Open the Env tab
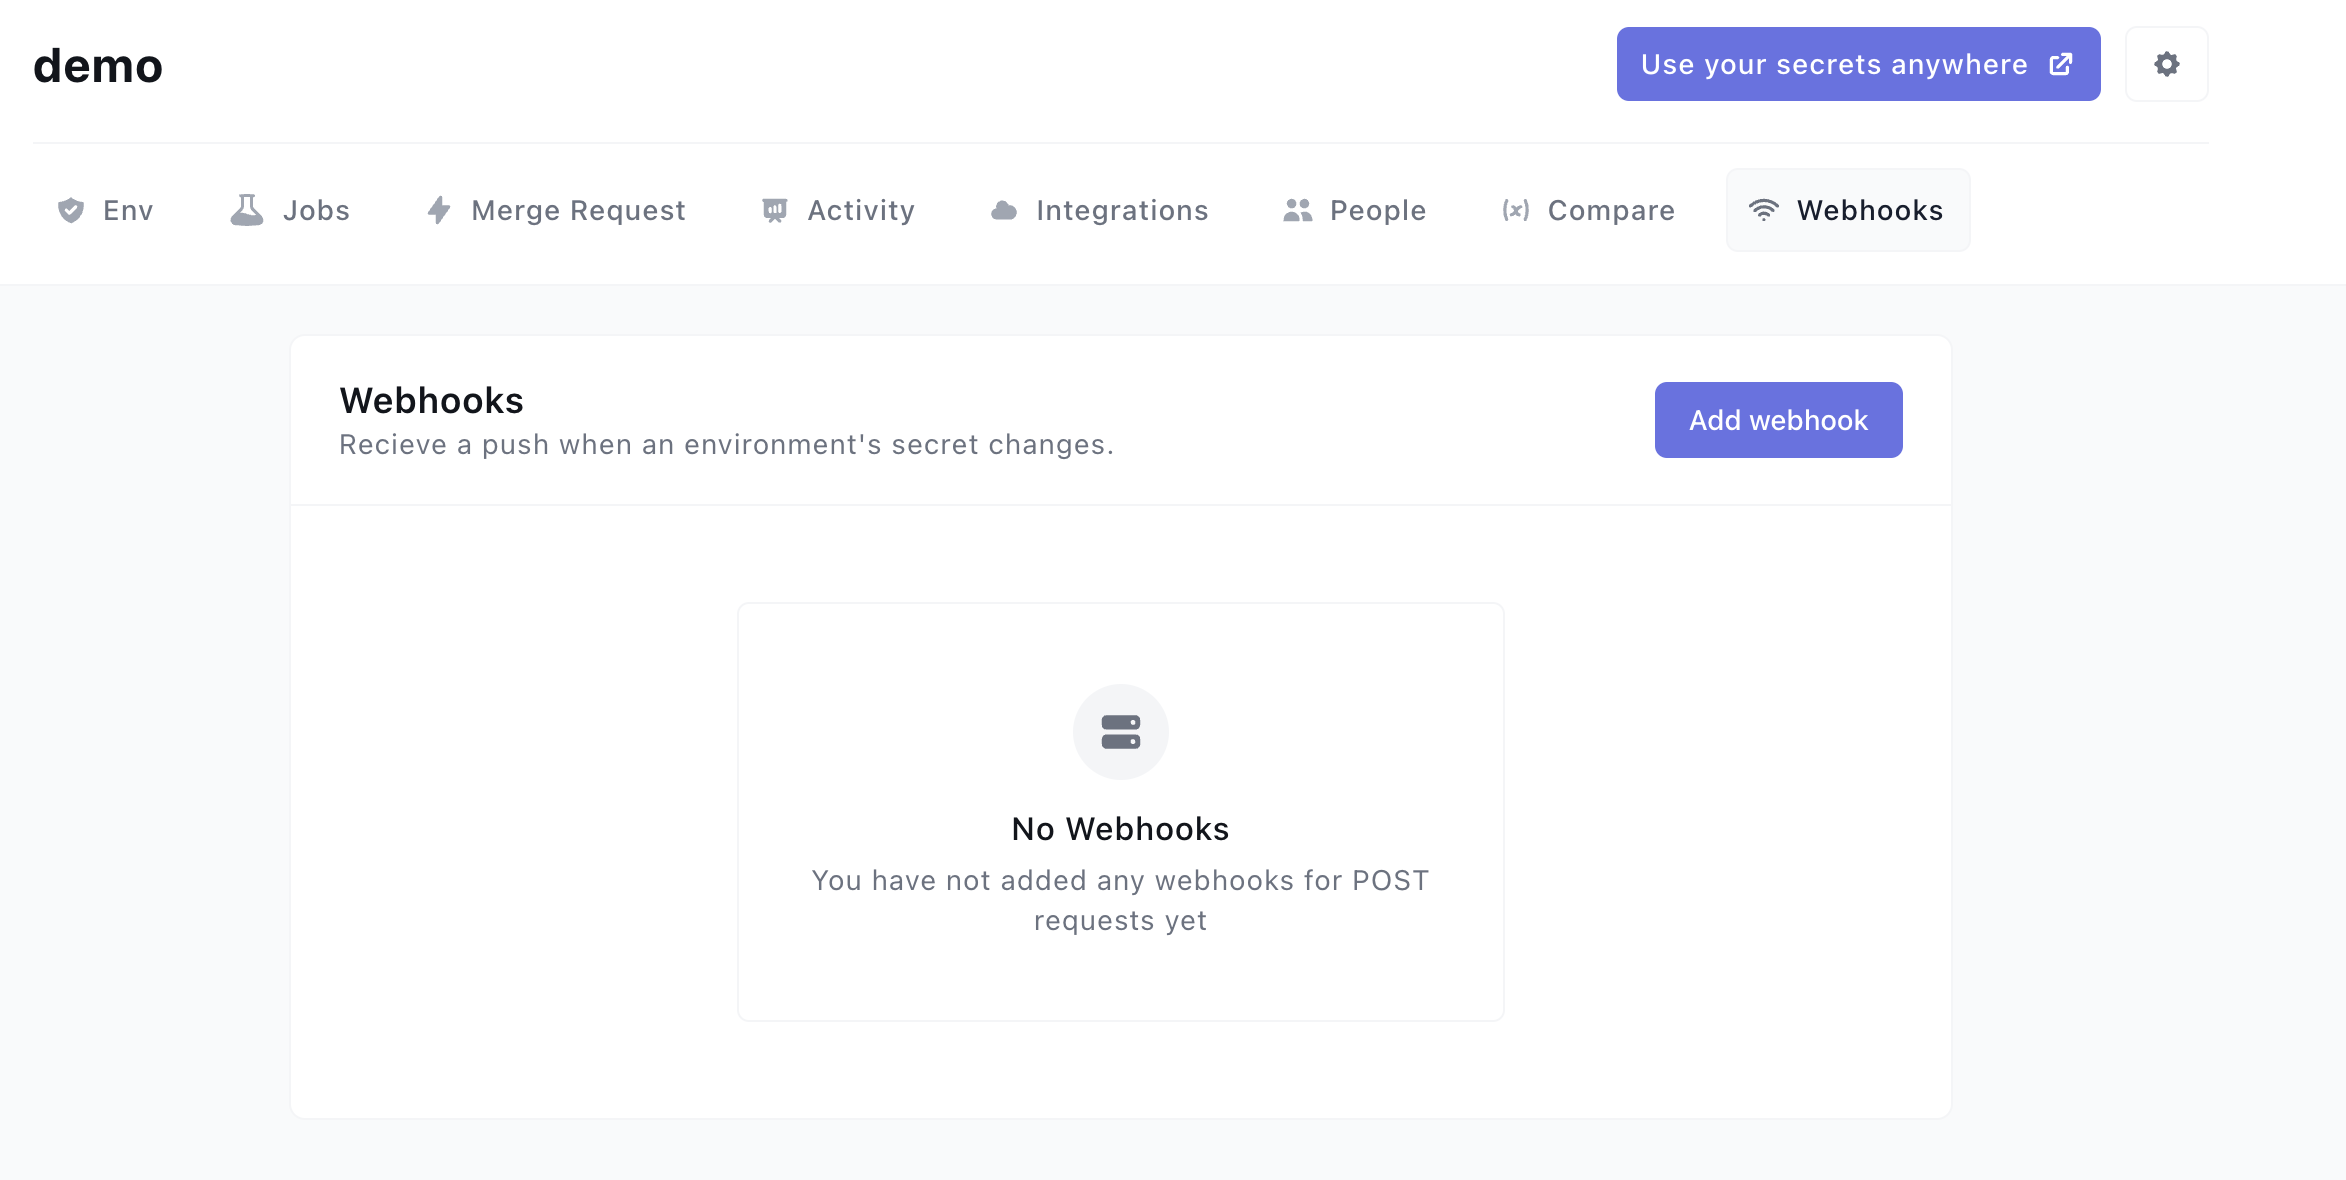 click(128, 210)
